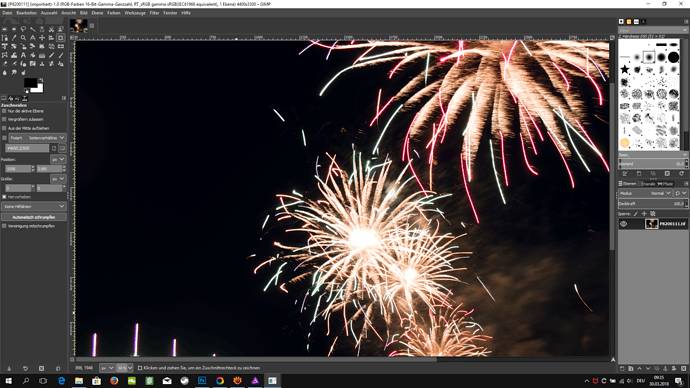Switch to the Kanäle tab
The image size is (690, 388).
[647, 184]
